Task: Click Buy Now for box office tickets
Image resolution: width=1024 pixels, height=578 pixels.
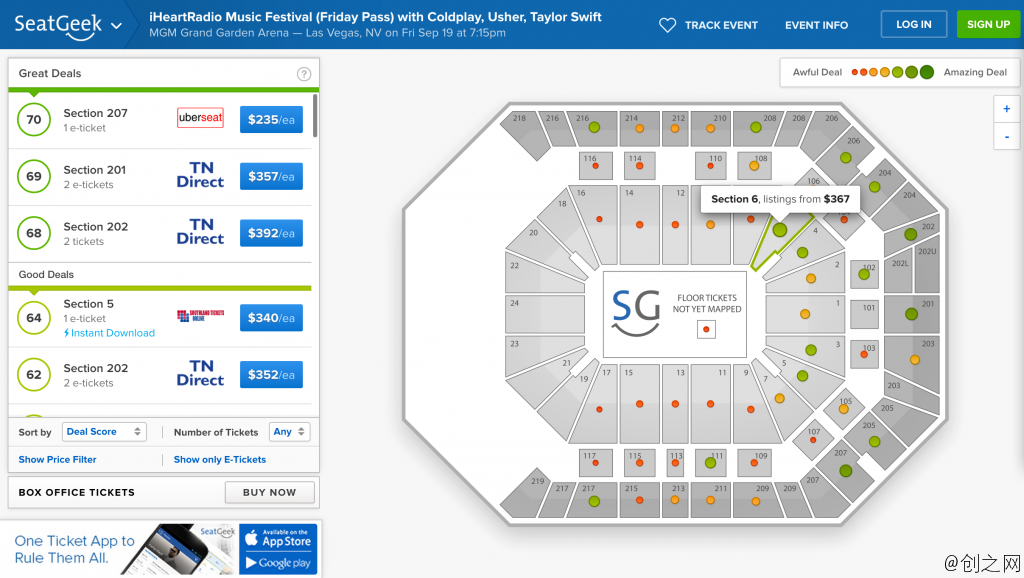Action: 270,492
